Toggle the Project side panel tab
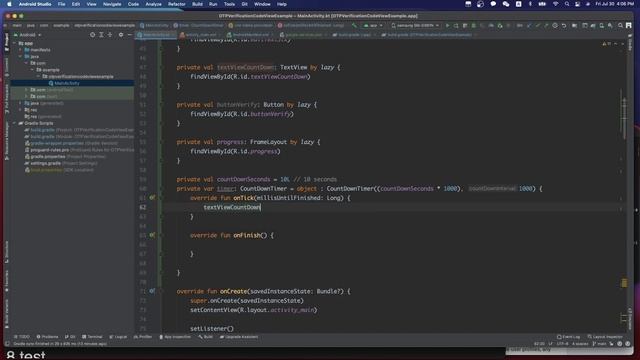The image size is (640, 360). pyautogui.click(x=7, y=43)
